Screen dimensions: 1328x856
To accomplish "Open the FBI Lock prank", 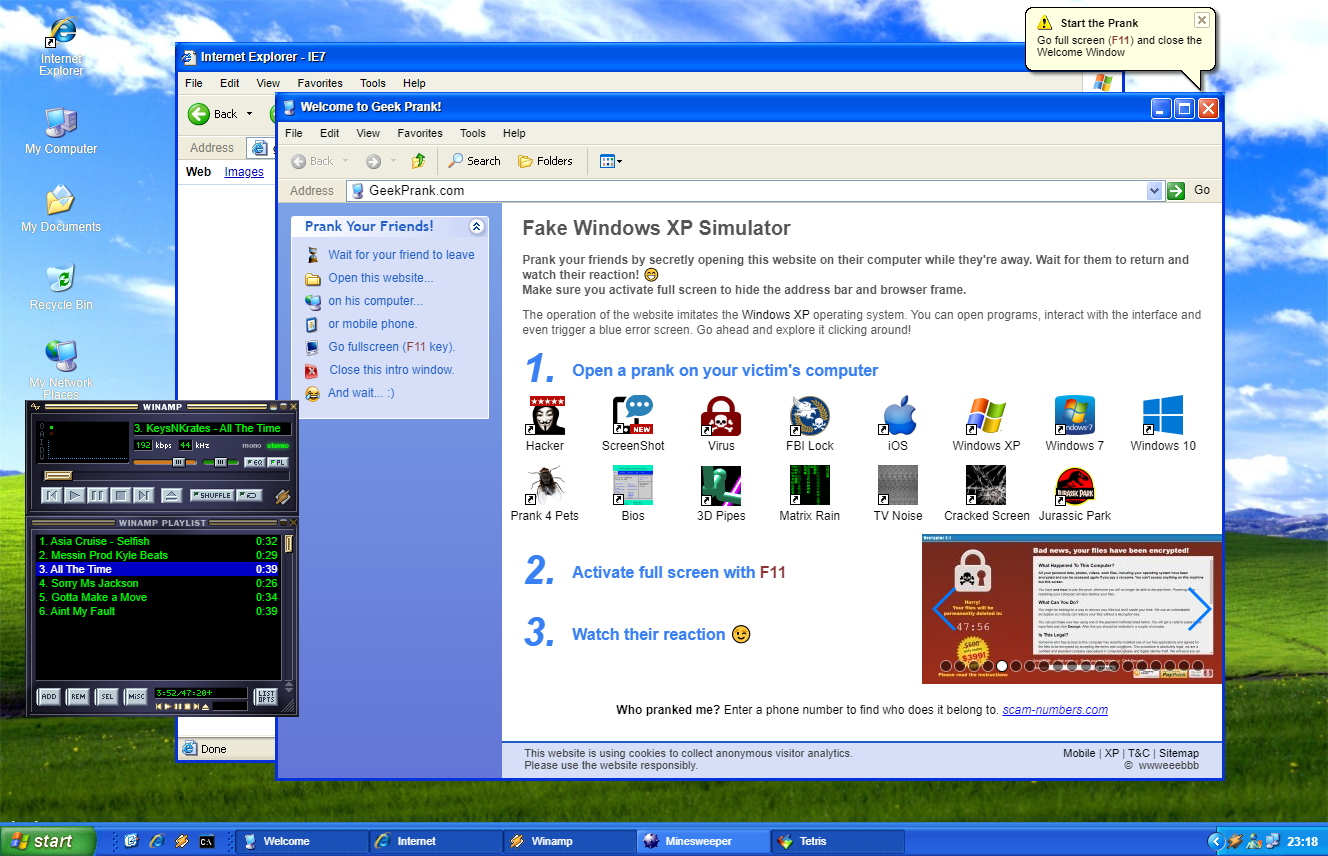I will click(x=809, y=424).
